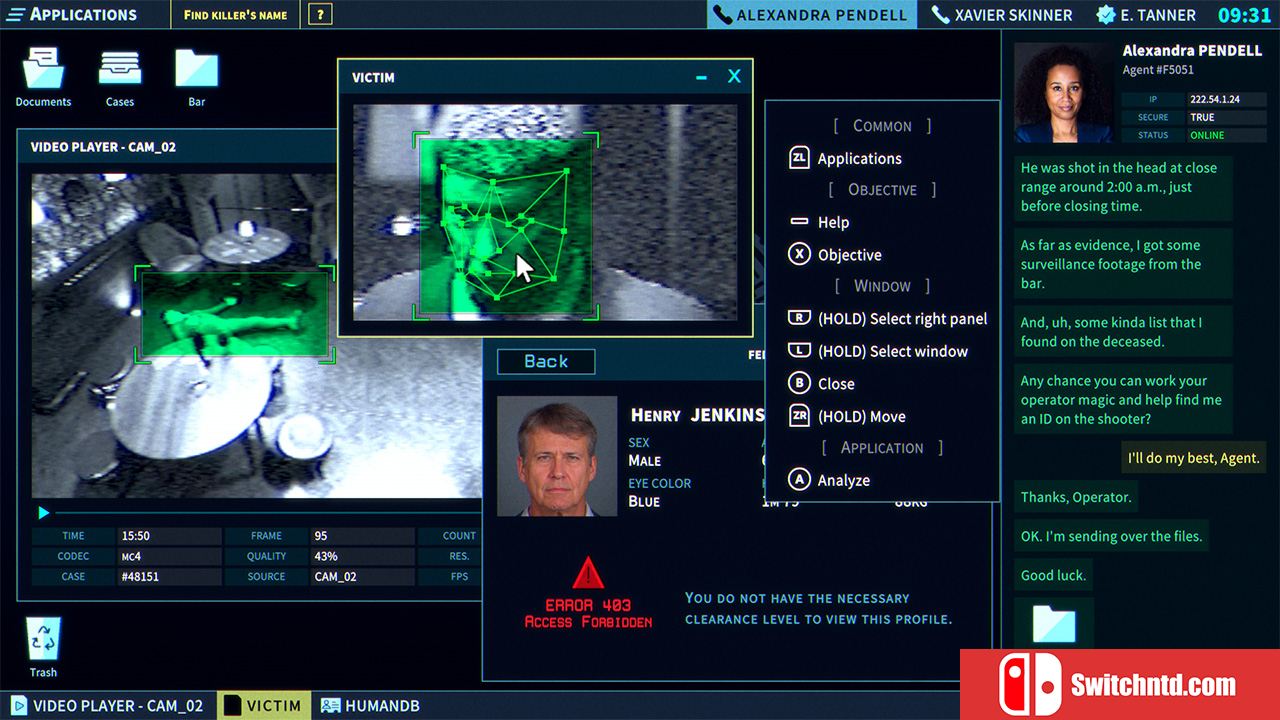This screenshot has width=1280, height=720.
Task: Play the CAM_02 video
Action: (43, 513)
